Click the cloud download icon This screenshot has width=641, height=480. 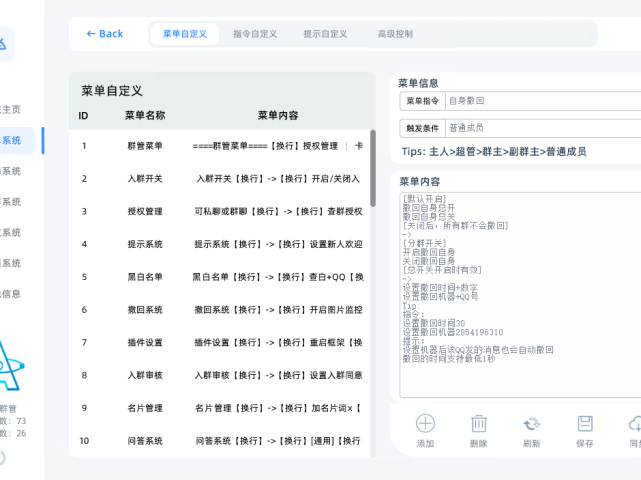coord(635,424)
